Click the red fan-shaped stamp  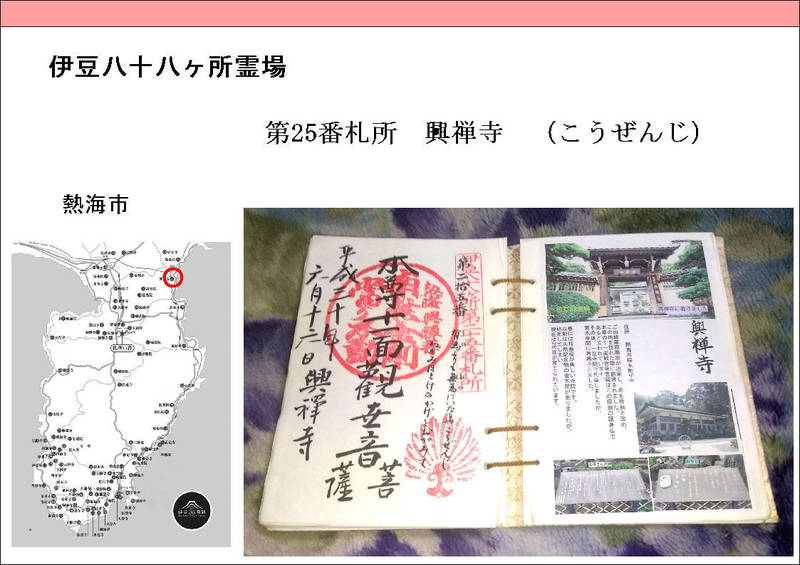click(x=442, y=456)
